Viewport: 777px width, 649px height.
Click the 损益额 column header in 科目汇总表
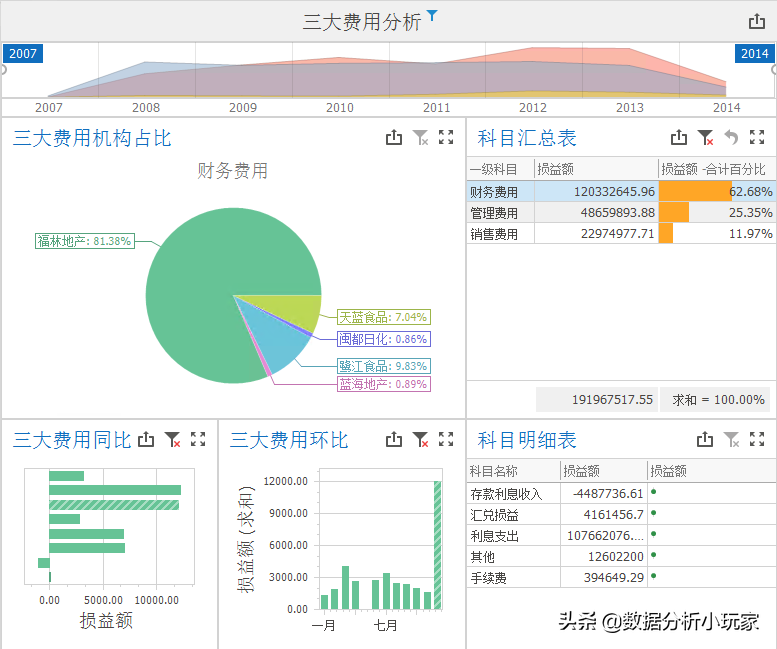[595, 169]
